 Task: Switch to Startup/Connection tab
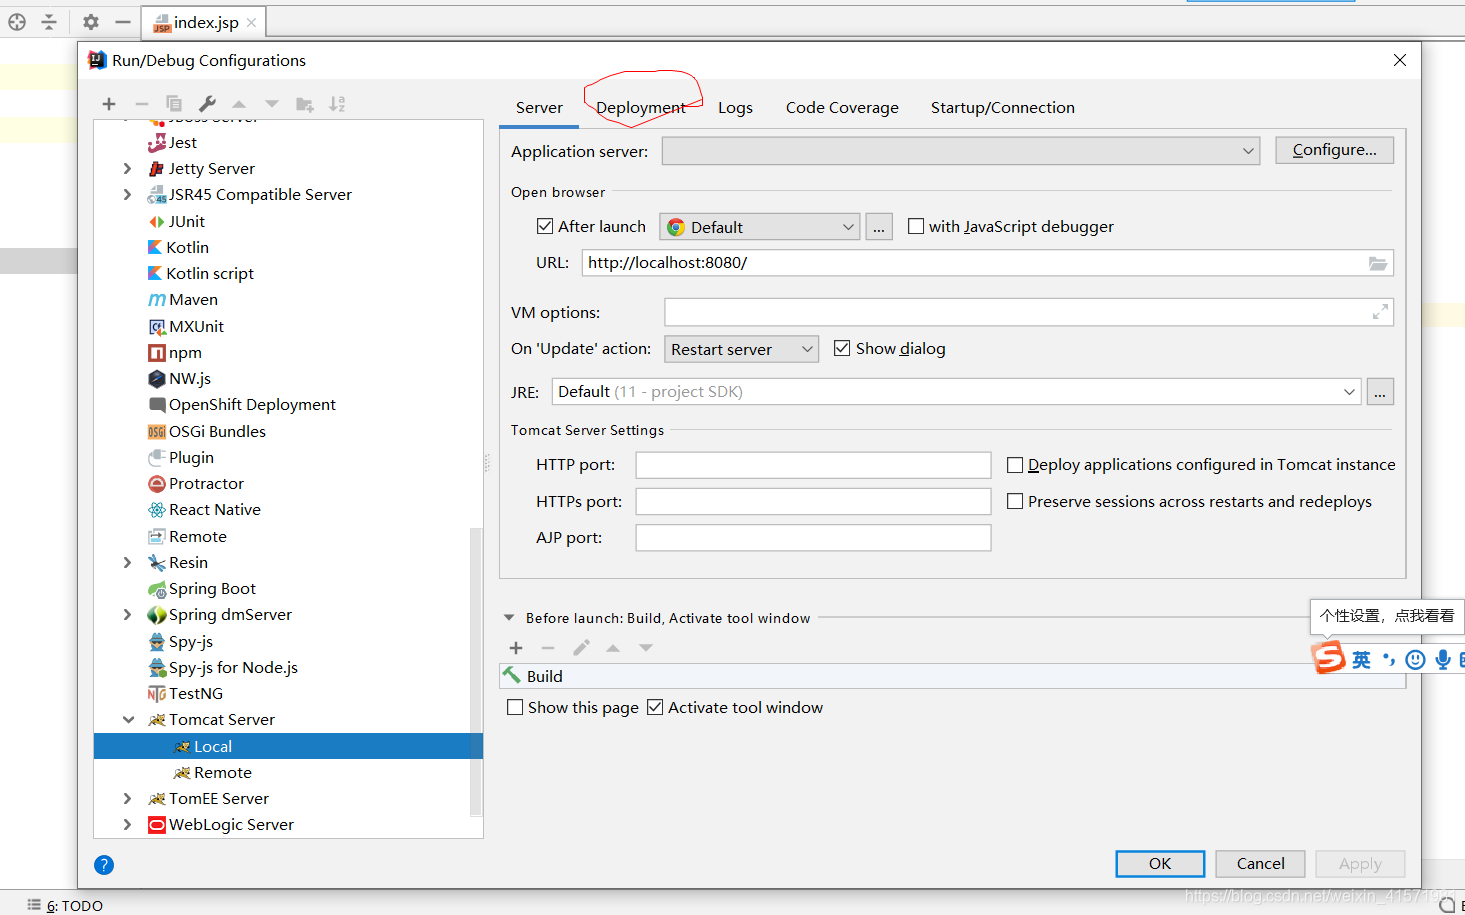(1002, 107)
